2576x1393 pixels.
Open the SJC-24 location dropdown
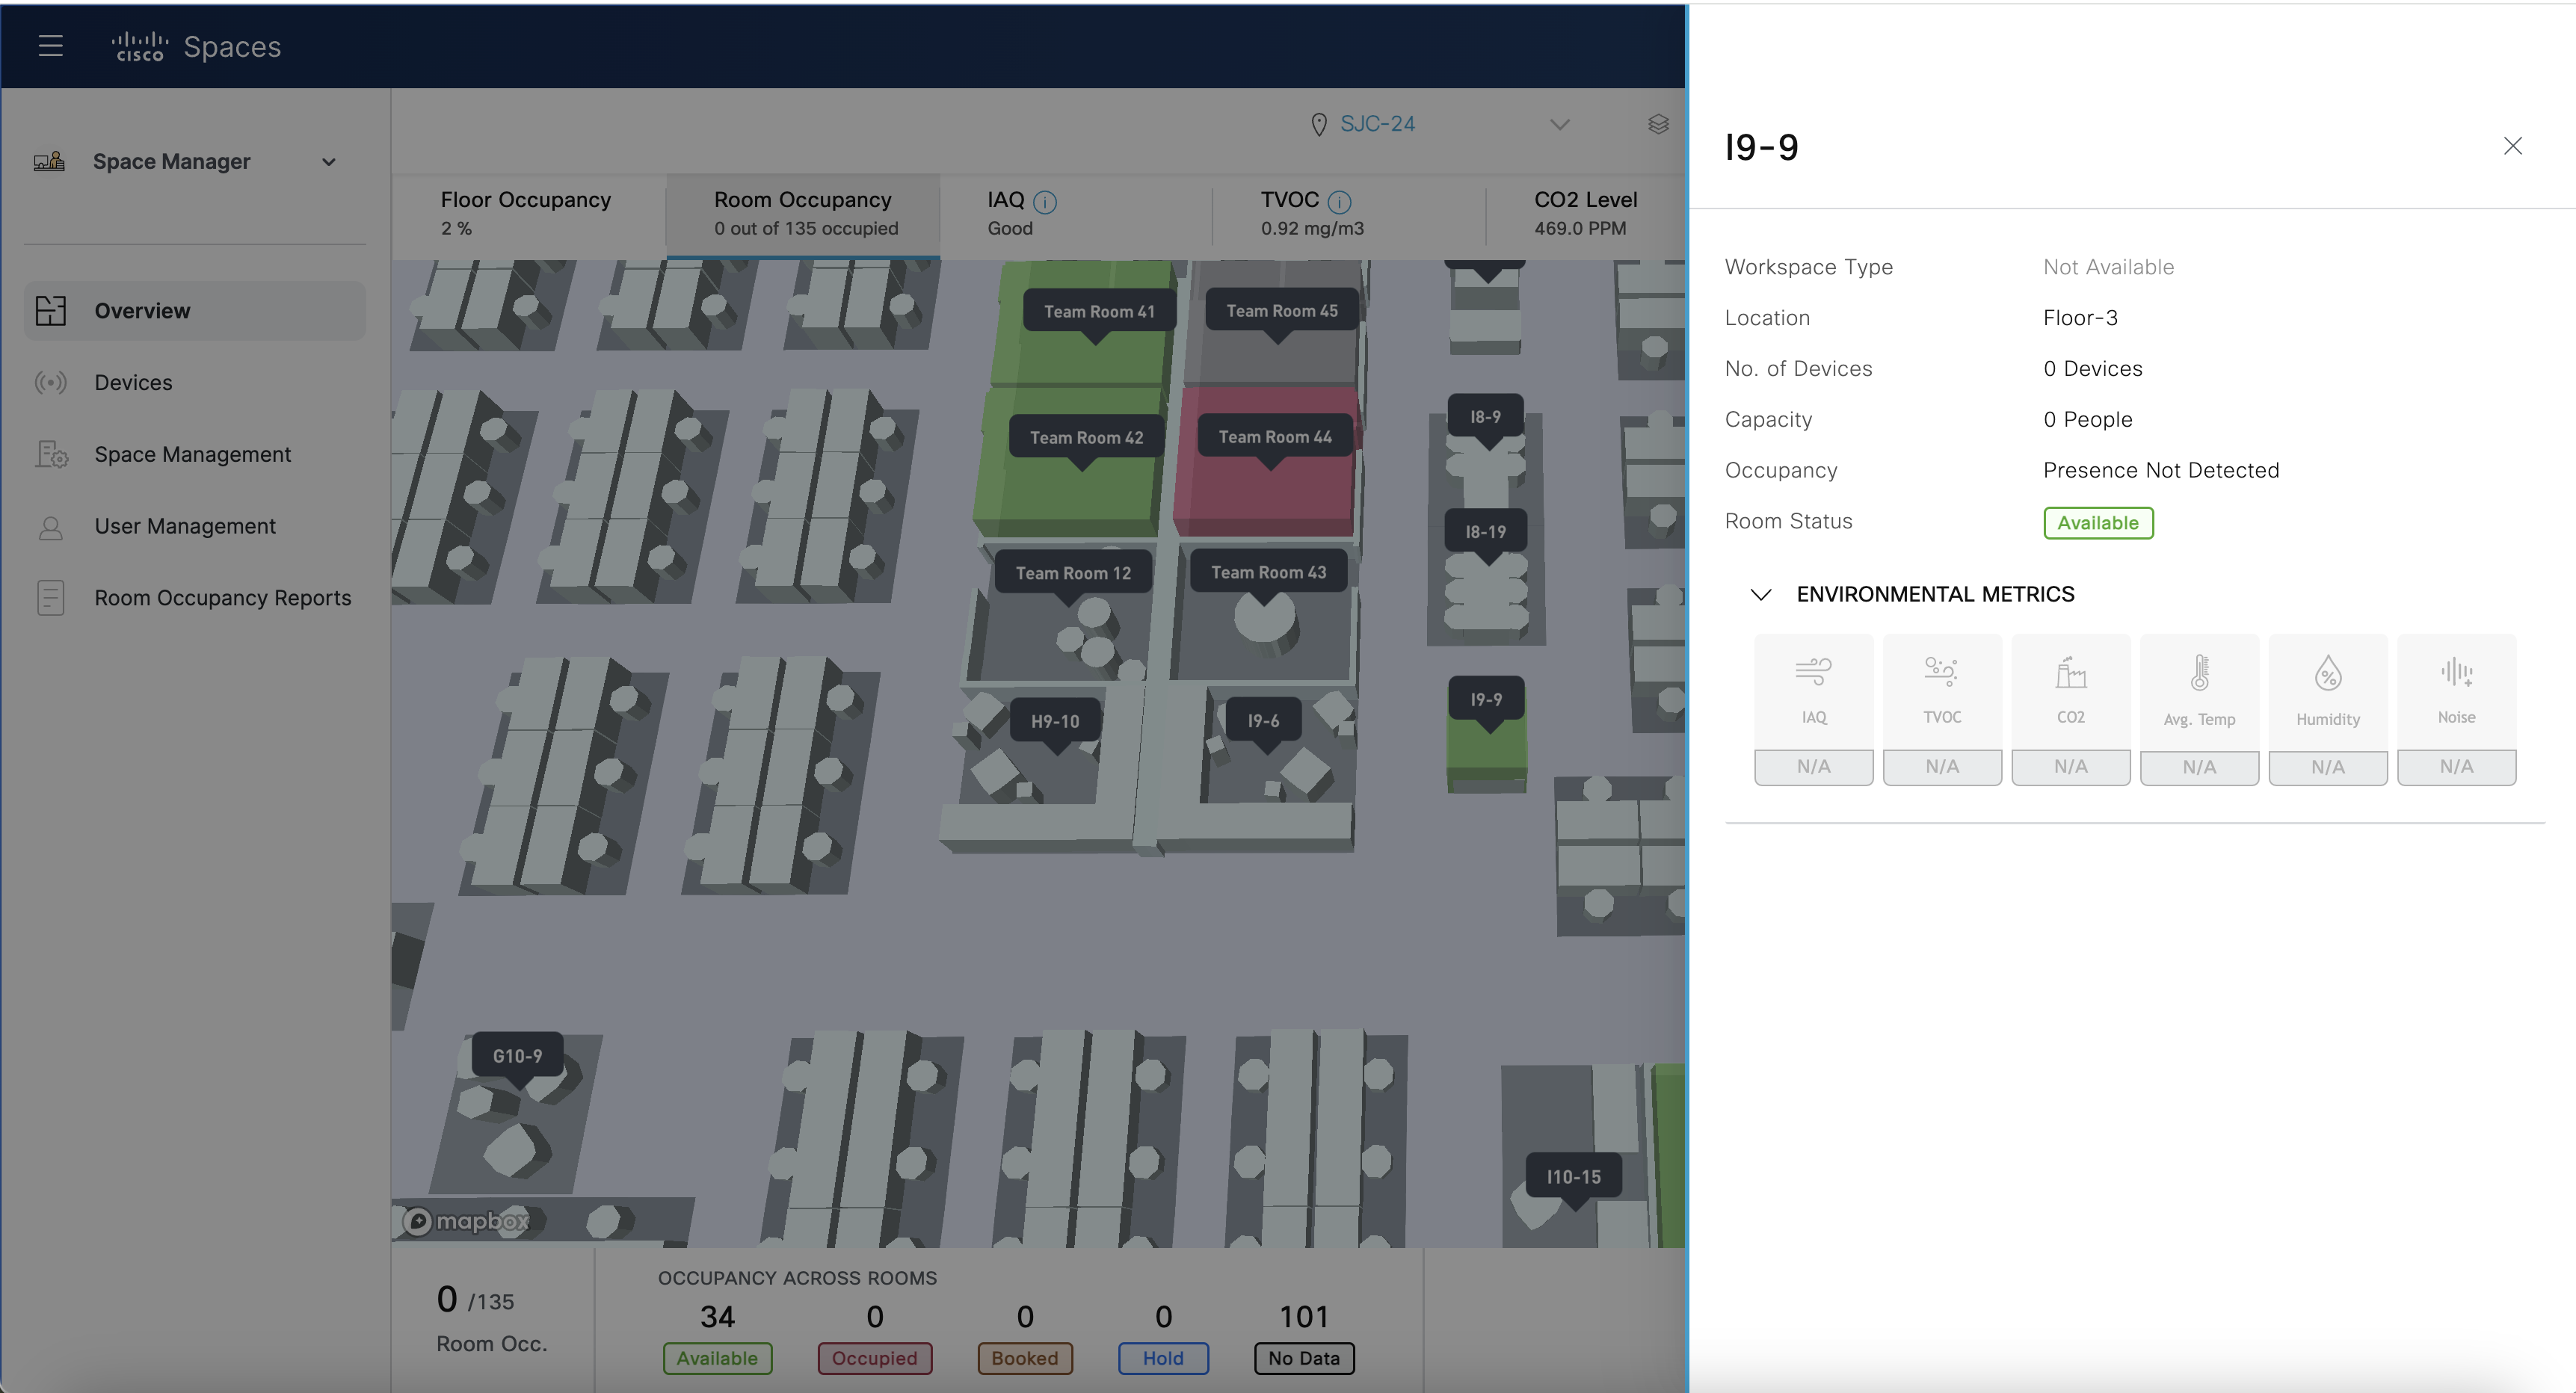[x=1559, y=124]
